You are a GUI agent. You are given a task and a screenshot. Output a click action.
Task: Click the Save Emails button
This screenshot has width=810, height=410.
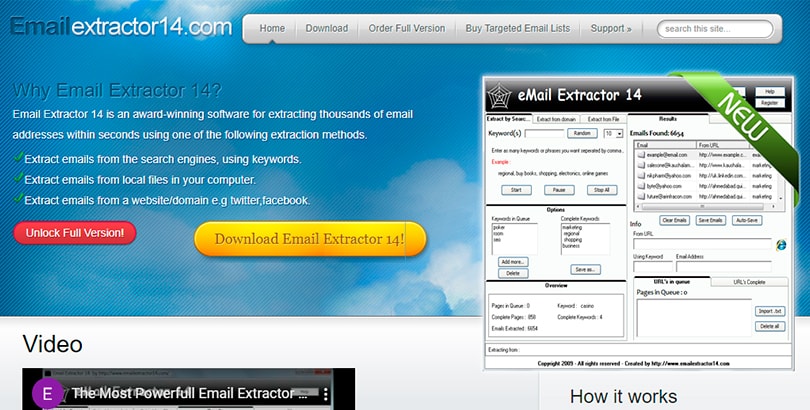(710, 220)
